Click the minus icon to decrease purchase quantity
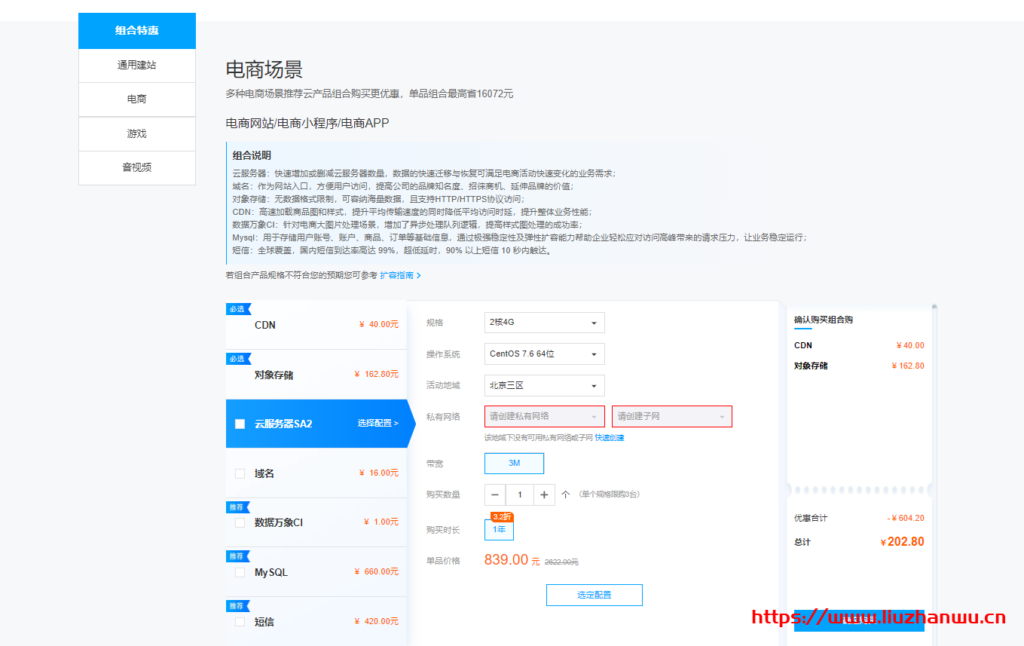 click(495, 494)
